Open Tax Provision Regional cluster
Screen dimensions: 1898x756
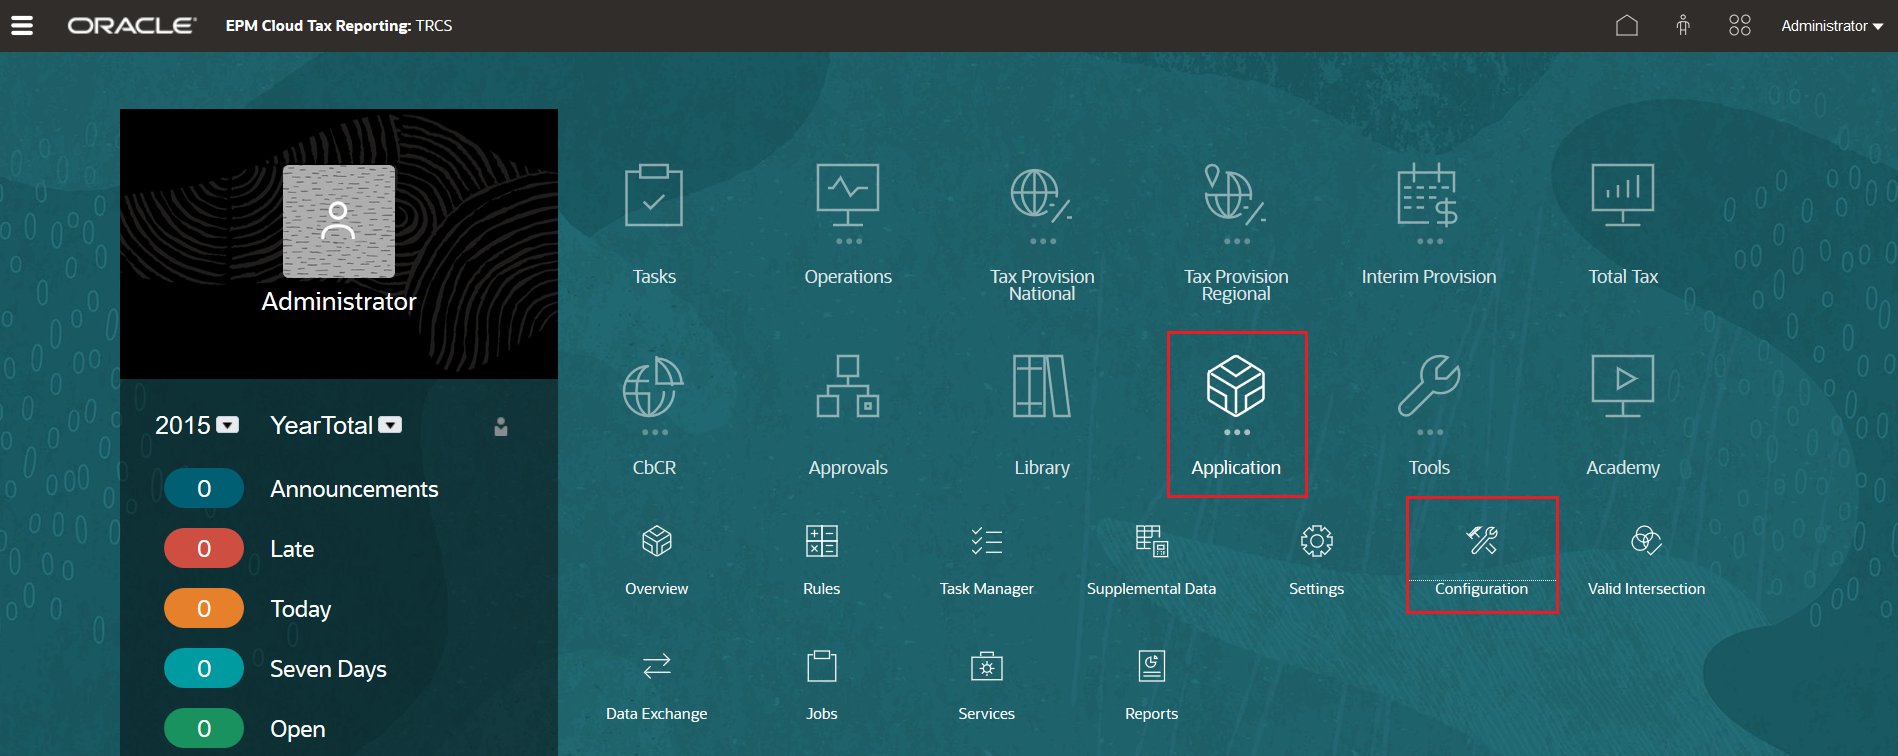[1236, 233]
